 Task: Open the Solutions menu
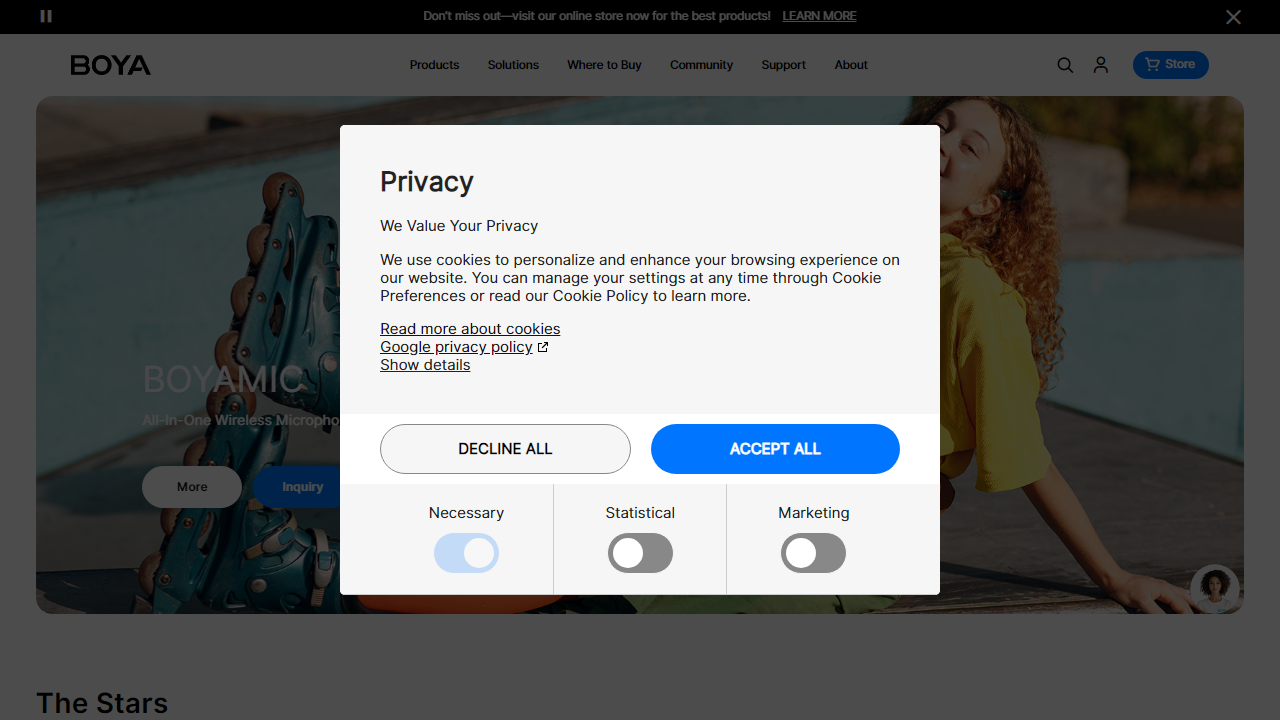pyautogui.click(x=513, y=65)
